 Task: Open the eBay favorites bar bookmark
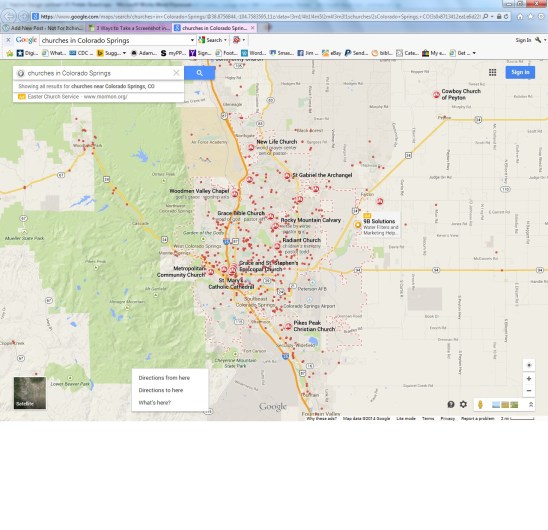pyautogui.click(x=331, y=53)
